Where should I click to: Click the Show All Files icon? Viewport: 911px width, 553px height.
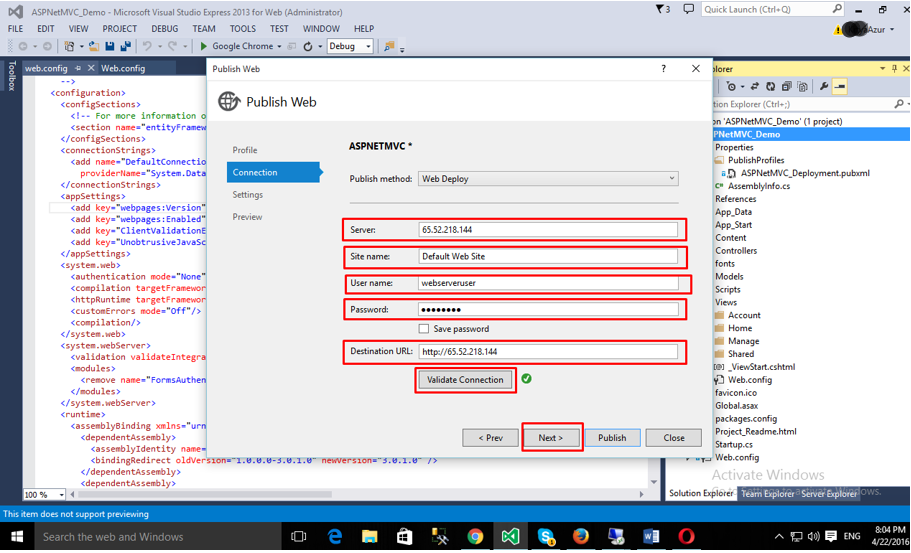click(x=802, y=87)
